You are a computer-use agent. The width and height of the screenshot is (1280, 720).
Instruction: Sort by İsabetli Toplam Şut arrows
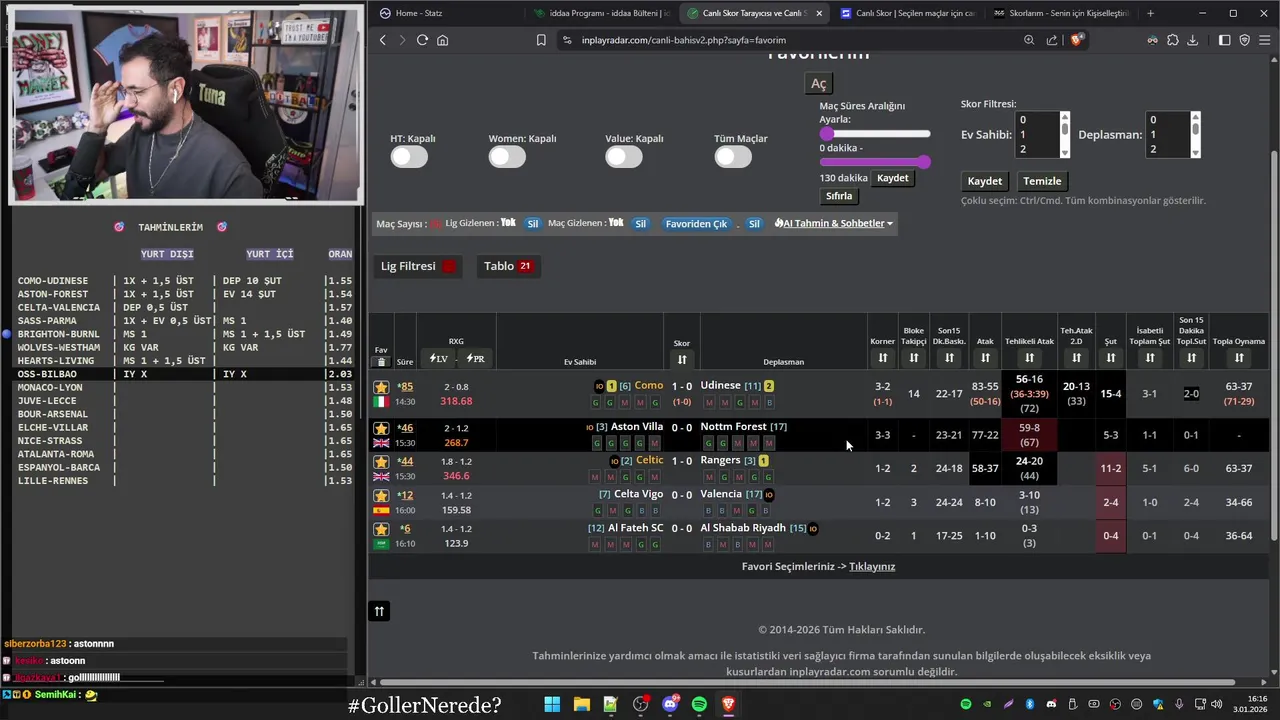tap(1150, 358)
